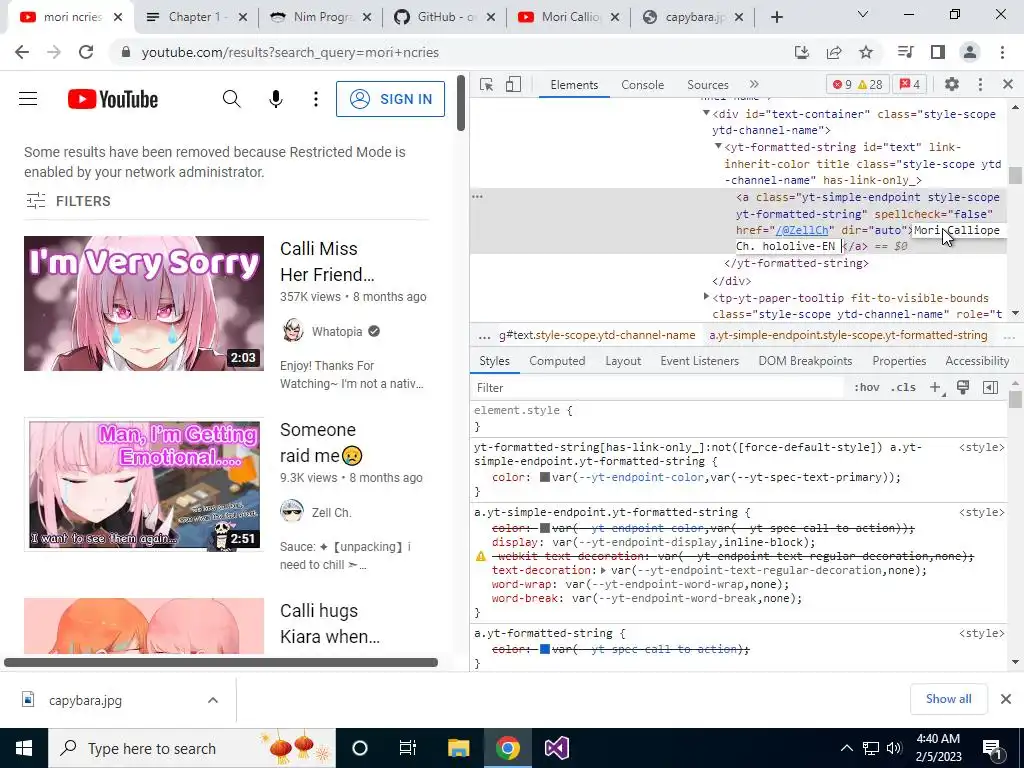This screenshot has width=1024, height=768.
Task: Open Calli hugs Kiara video title
Action: click(329, 623)
